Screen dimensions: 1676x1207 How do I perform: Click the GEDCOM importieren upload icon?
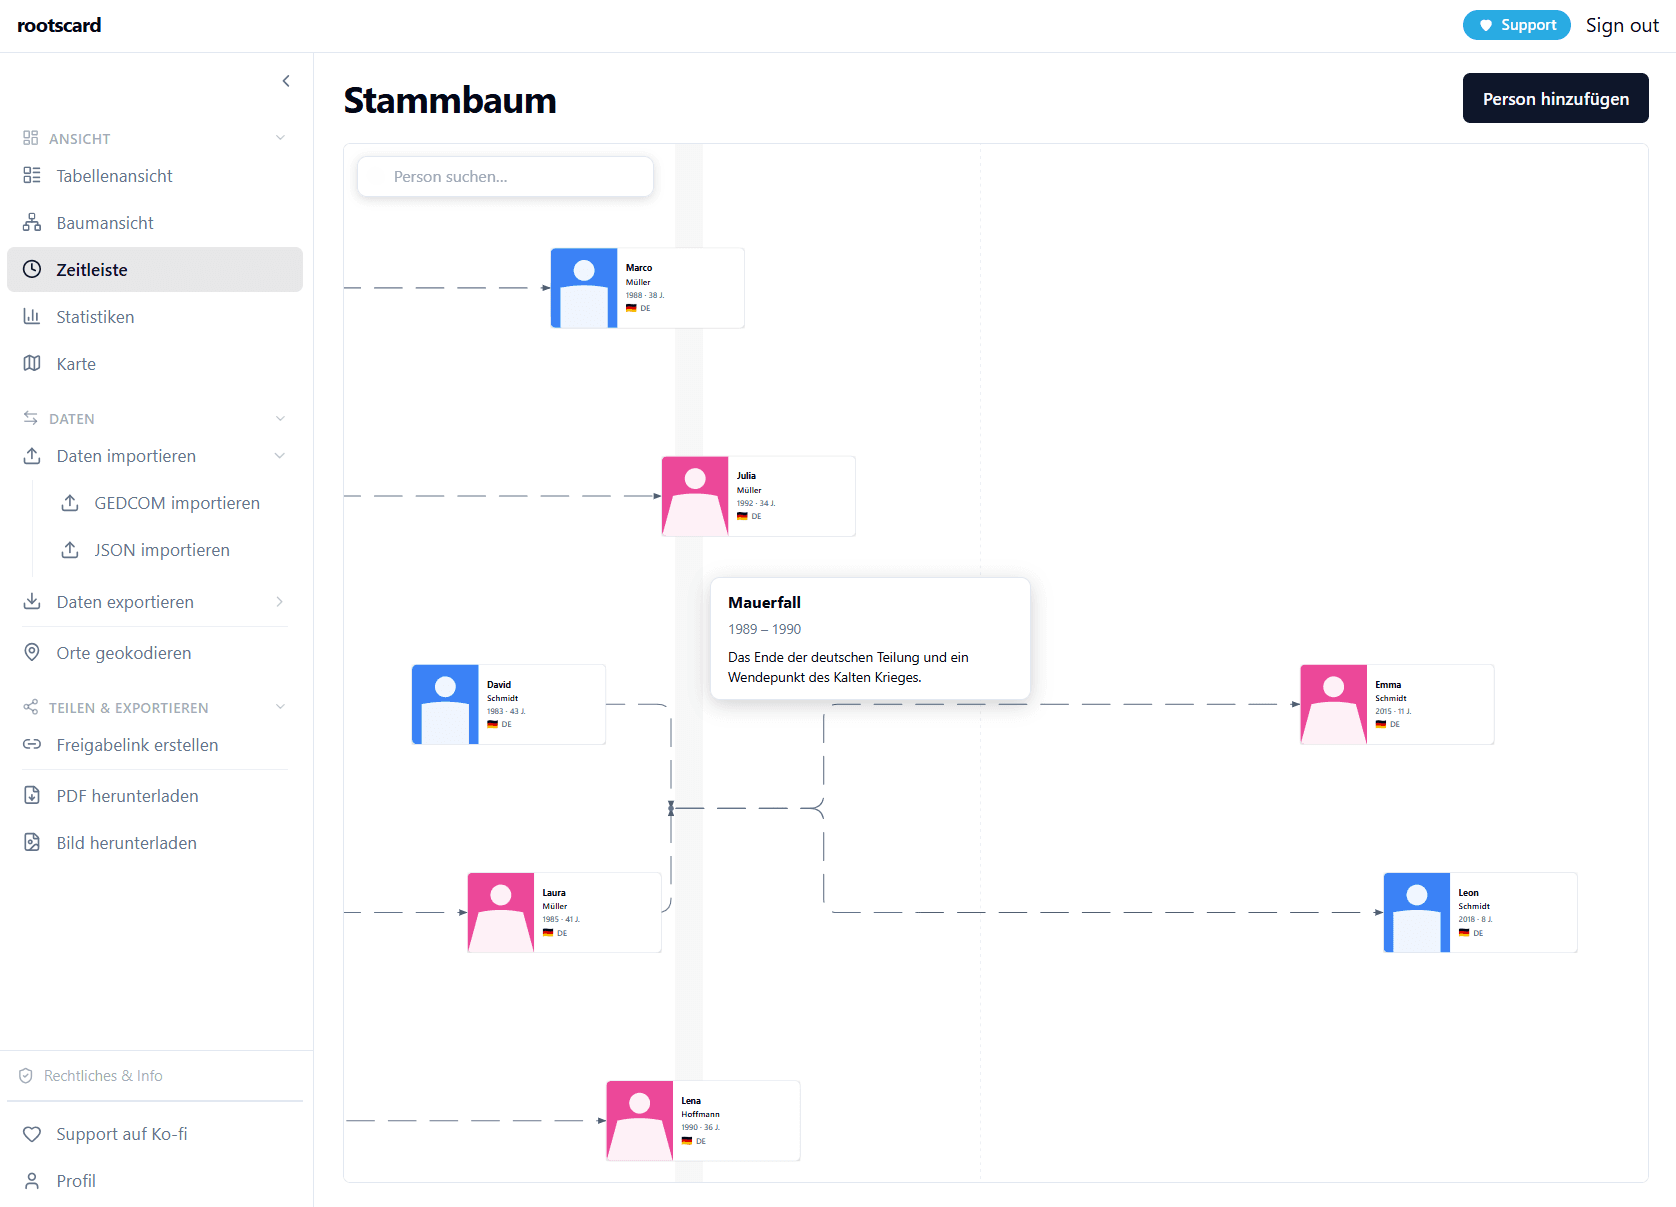point(70,503)
